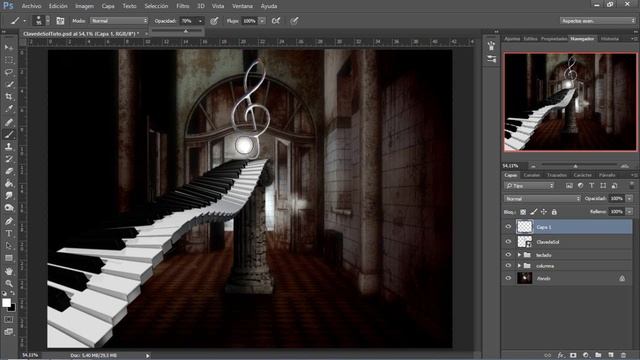The image size is (640, 360).
Task: Select the Horizontal Type tool
Action: (x=9, y=233)
